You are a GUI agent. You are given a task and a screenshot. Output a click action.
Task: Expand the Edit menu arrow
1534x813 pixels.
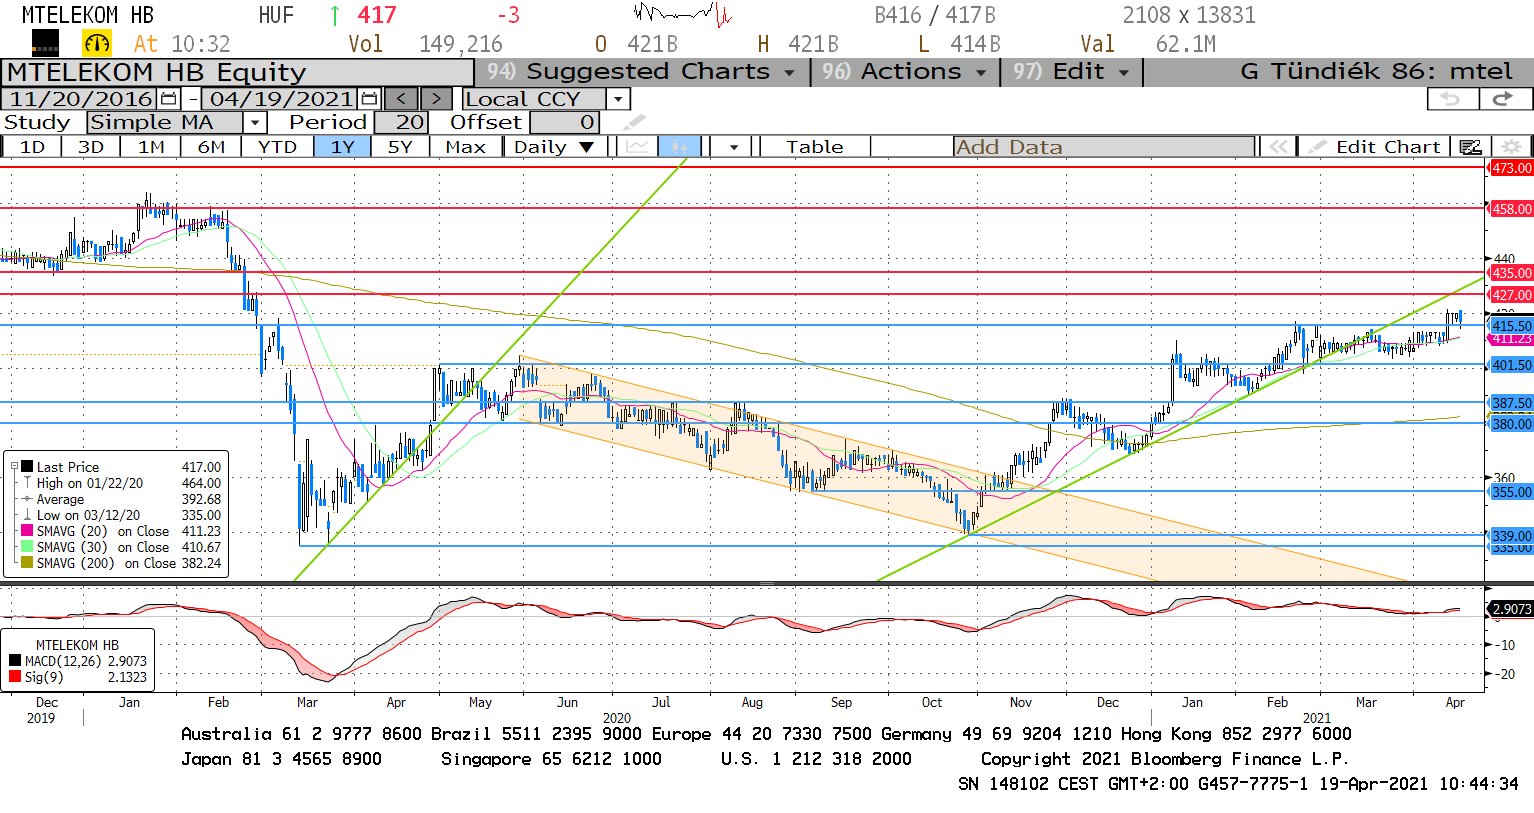click(1124, 72)
